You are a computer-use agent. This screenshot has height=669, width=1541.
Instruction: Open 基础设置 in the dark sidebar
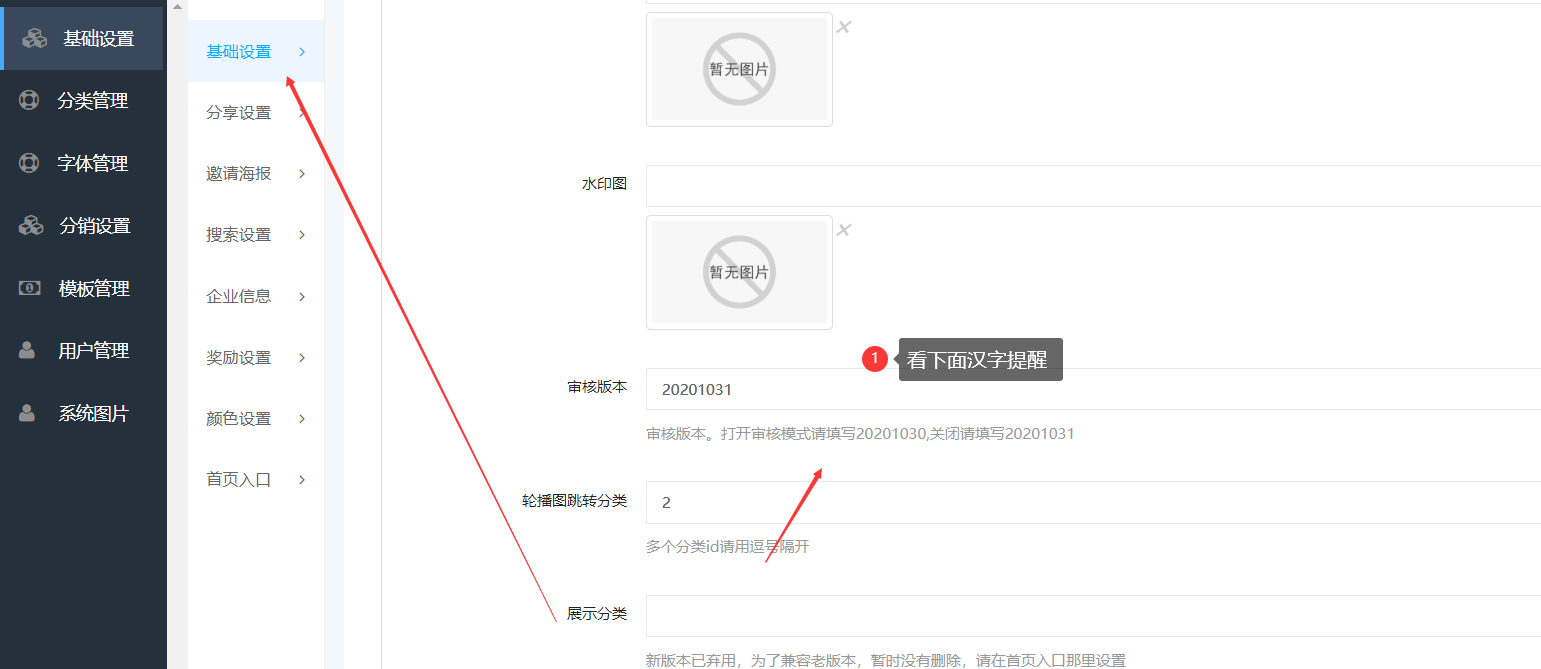pyautogui.click(x=83, y=38)
